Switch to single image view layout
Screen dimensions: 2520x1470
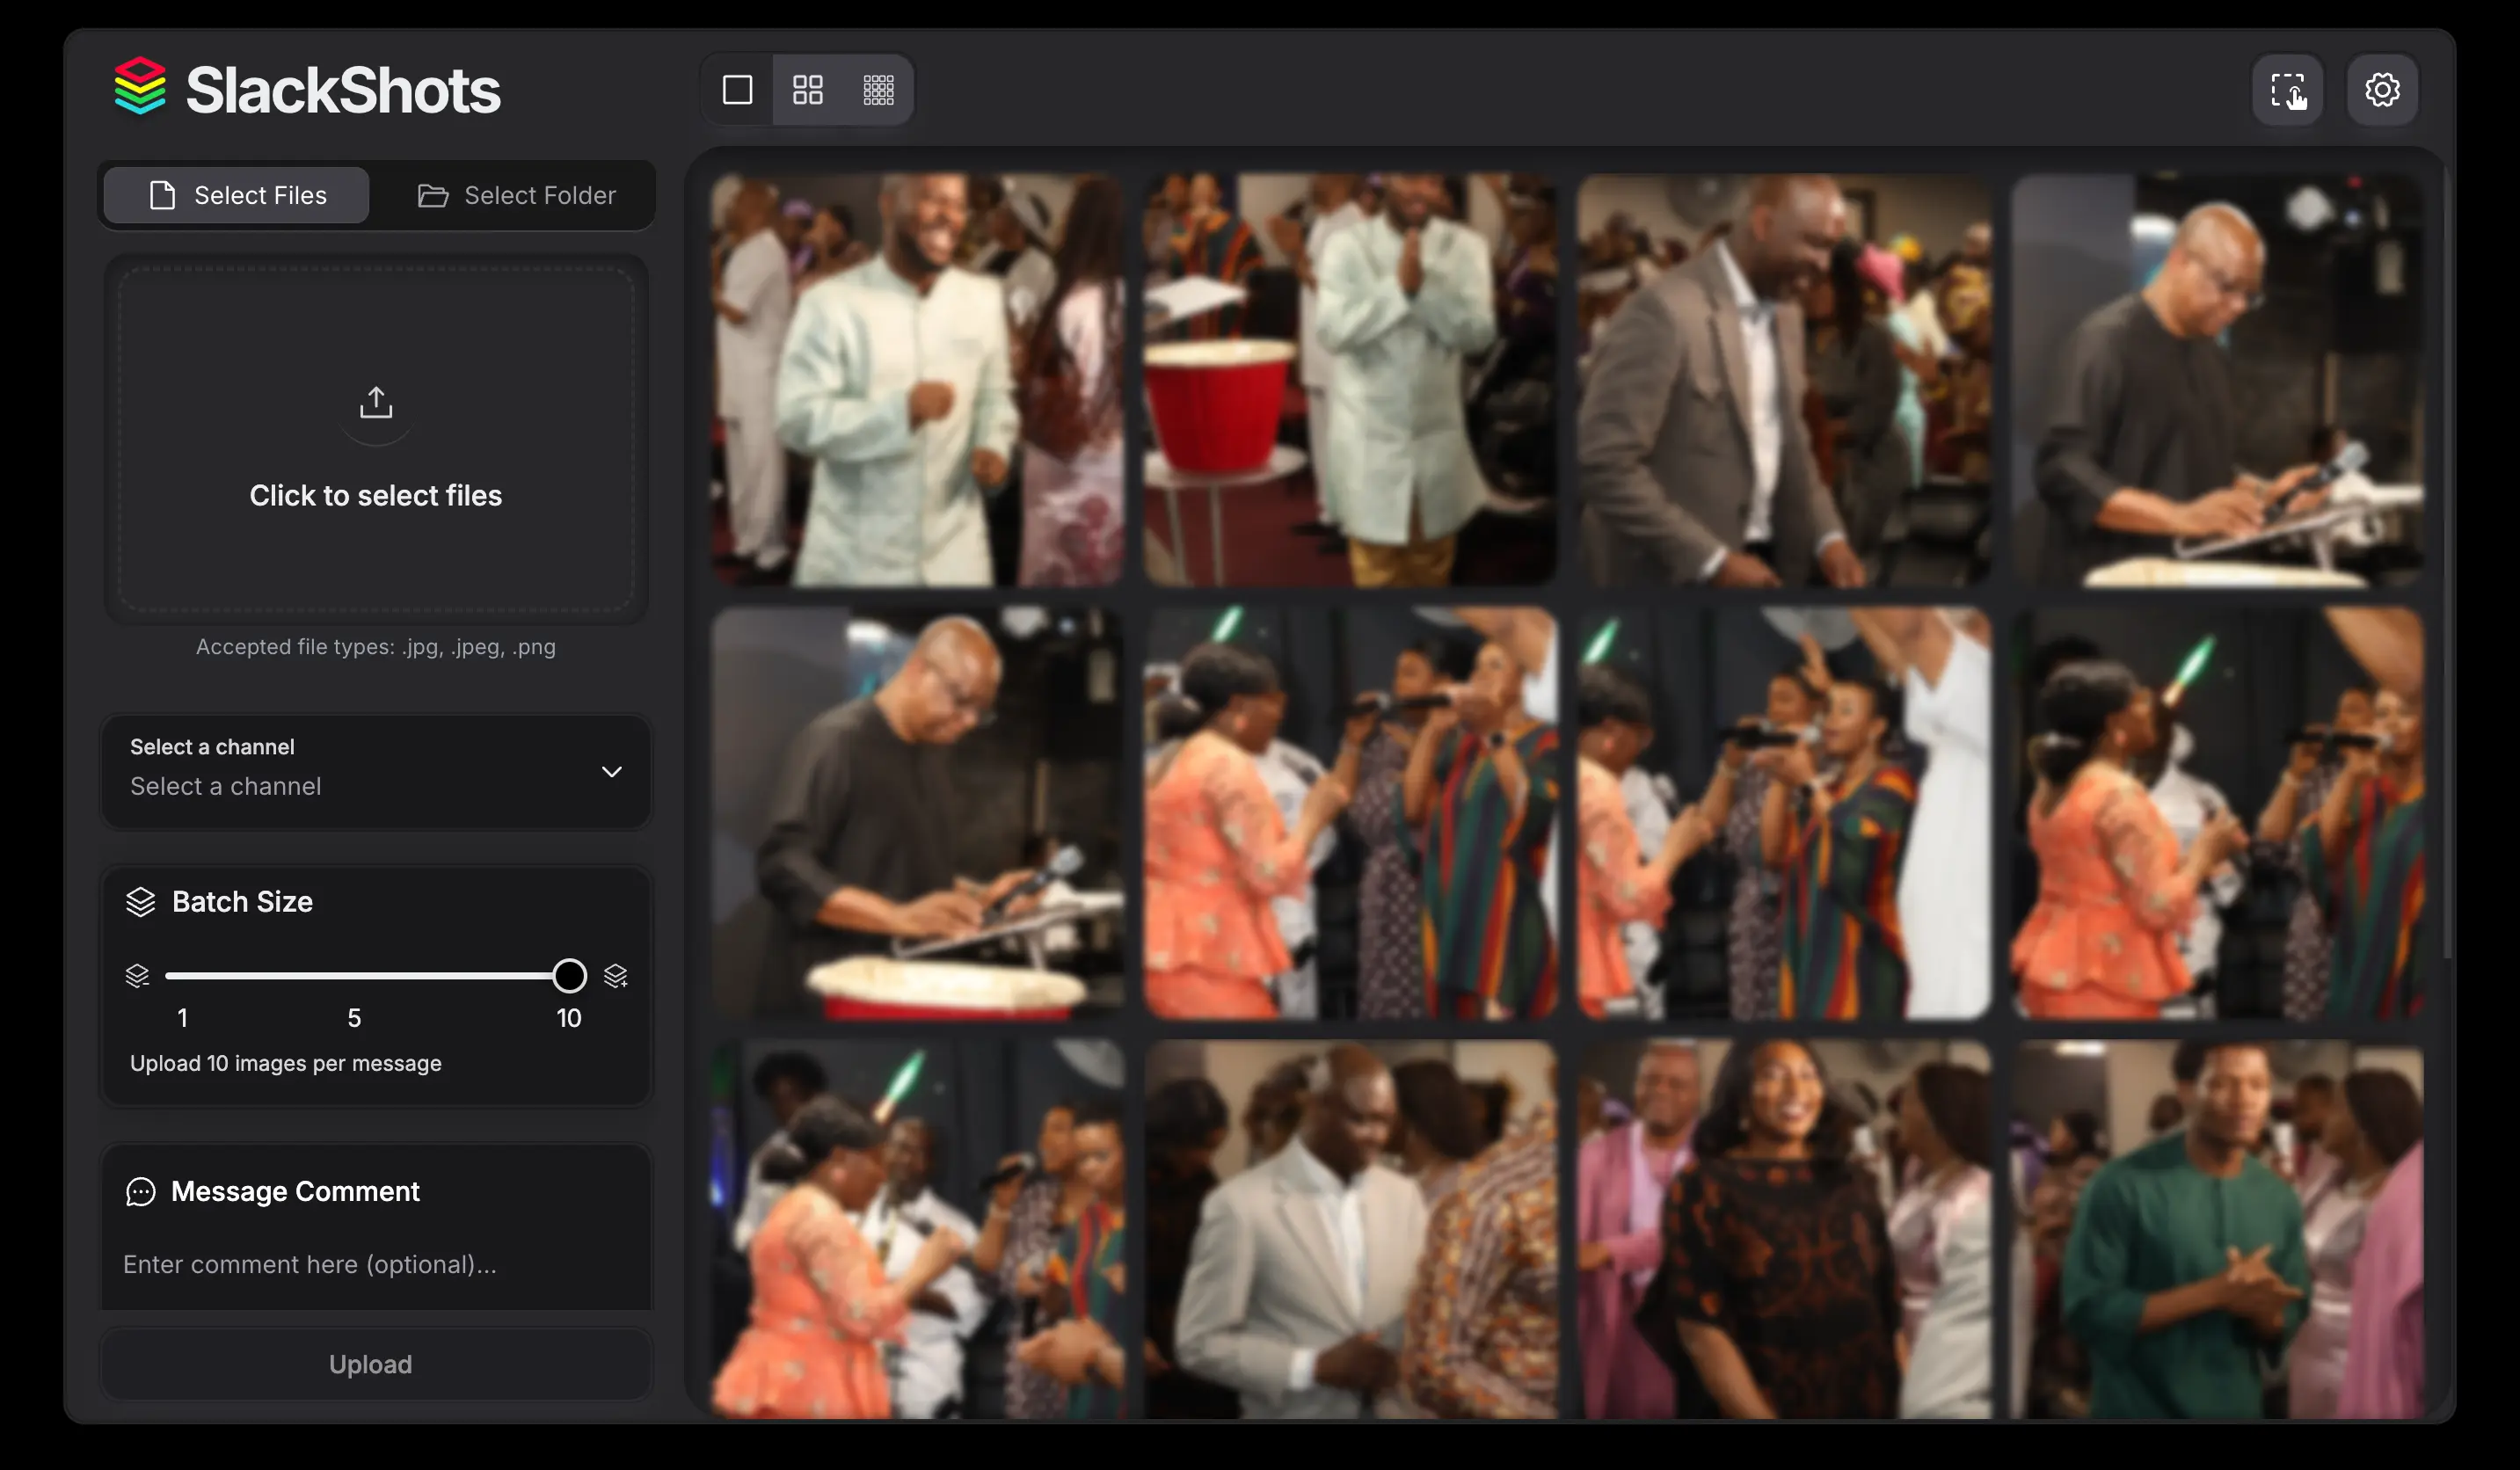[x=737, y=90]
